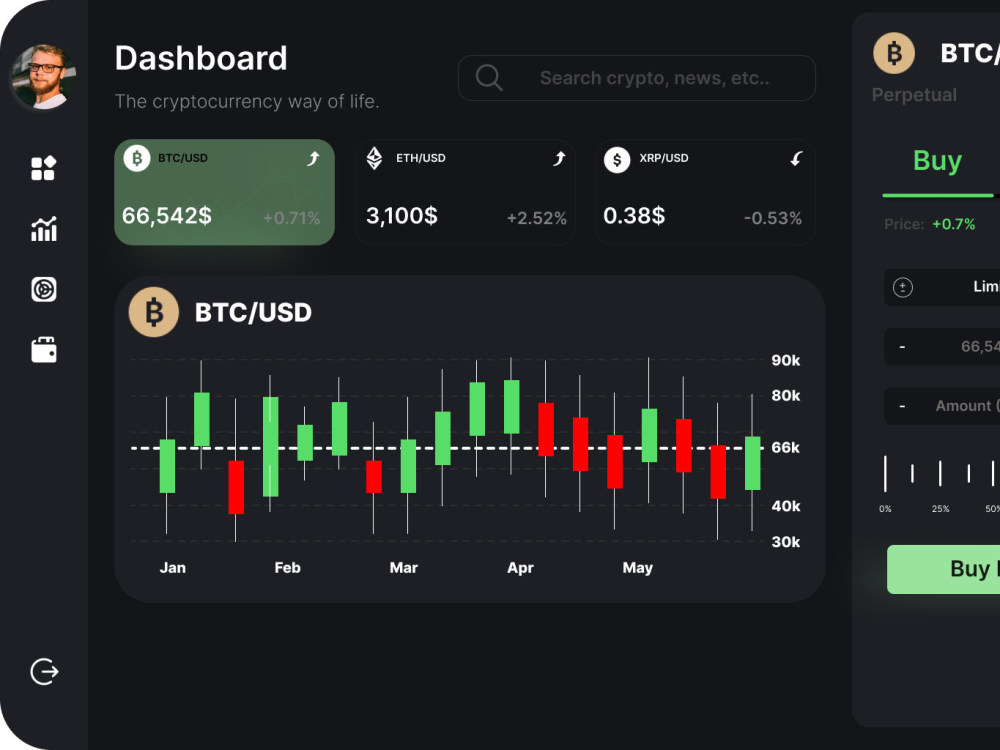The width and height of the screenshot is (1000, 750).
Task: Click the +0.7% price change text
Action: tap(953, 224)
